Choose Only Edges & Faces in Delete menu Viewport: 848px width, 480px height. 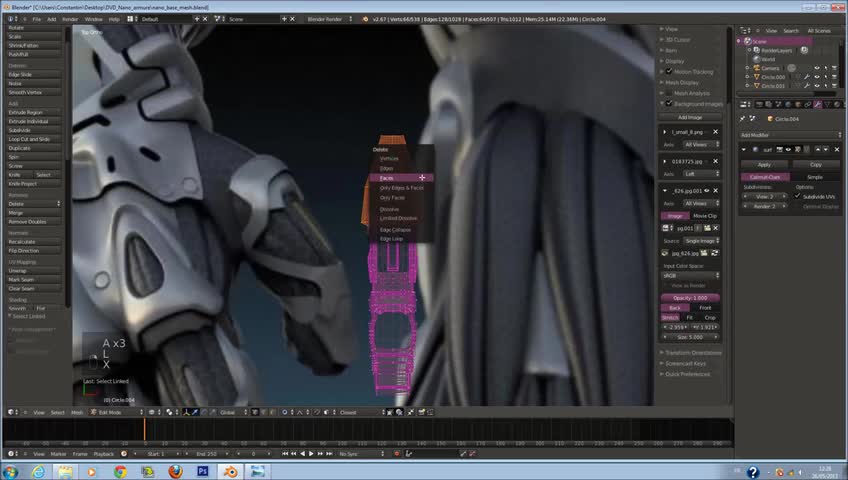coord(402,188)
